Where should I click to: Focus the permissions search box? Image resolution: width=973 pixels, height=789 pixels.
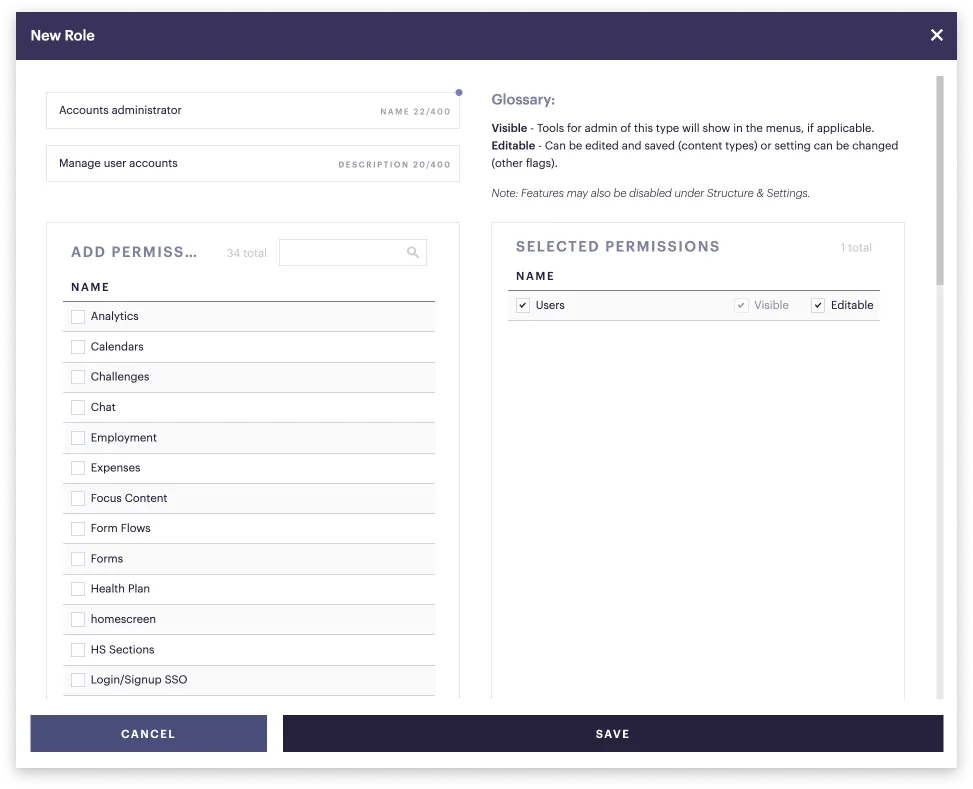pyautogui.click(x=352, y=252)
